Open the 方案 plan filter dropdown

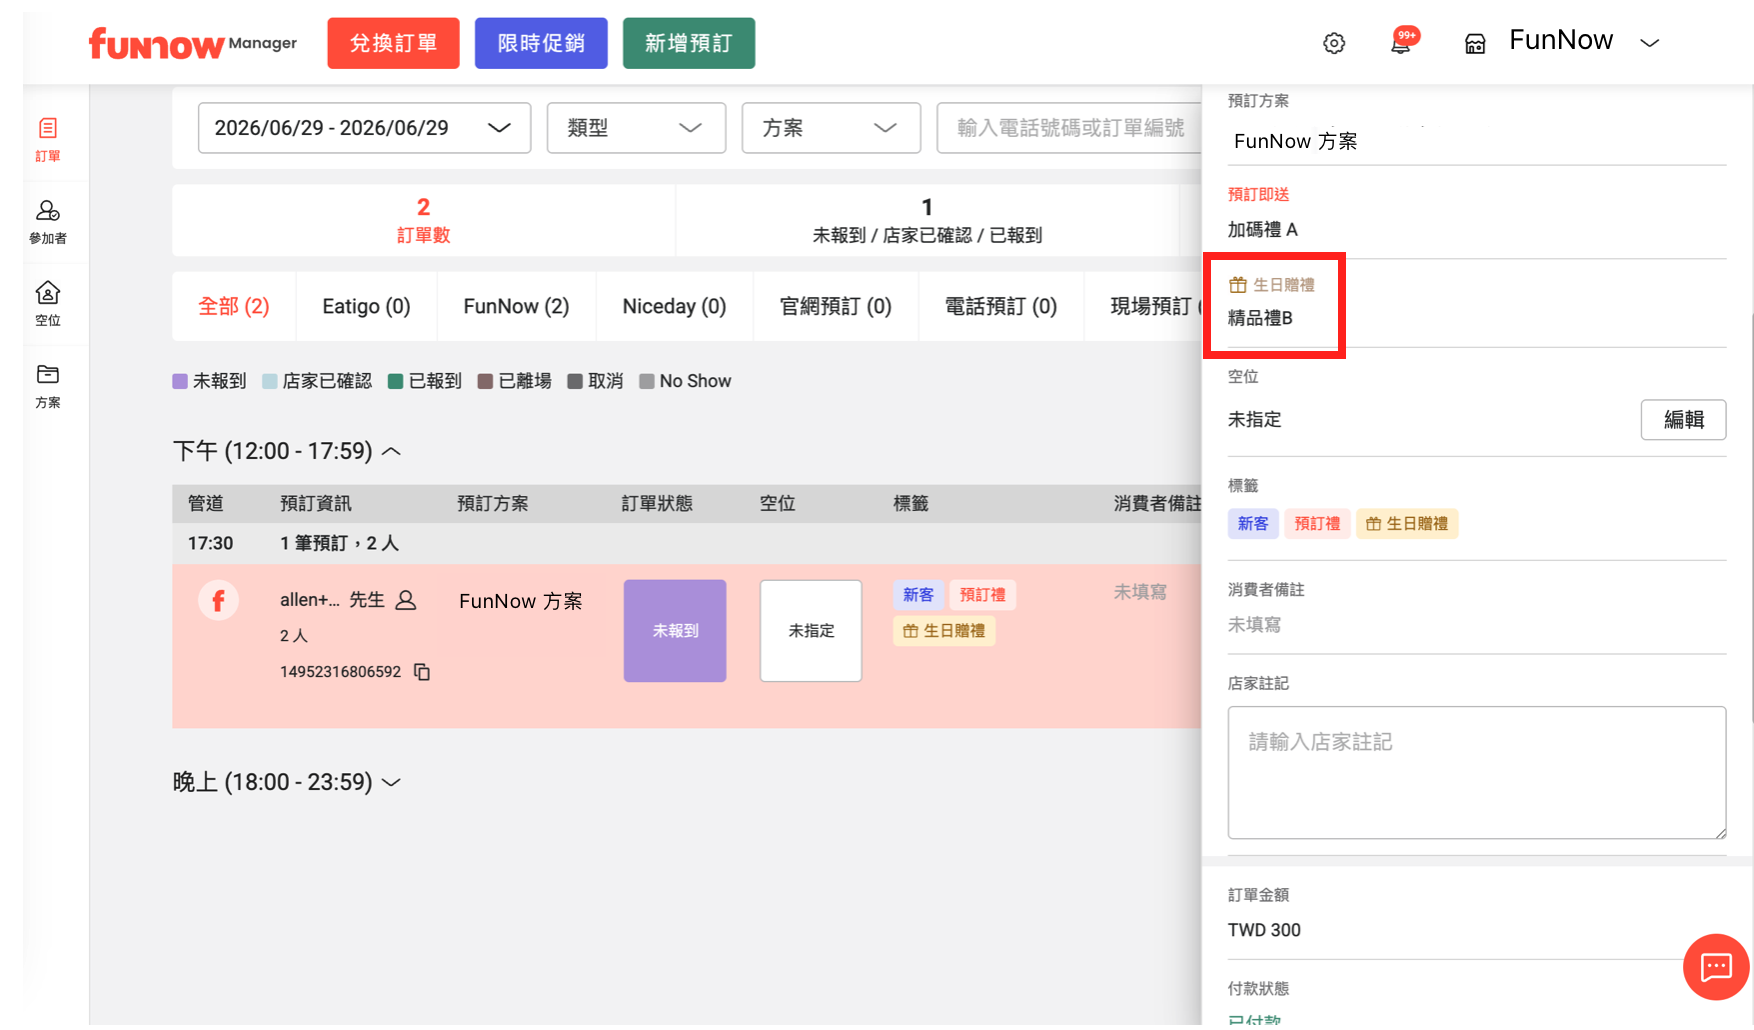(x=831, y=128)
